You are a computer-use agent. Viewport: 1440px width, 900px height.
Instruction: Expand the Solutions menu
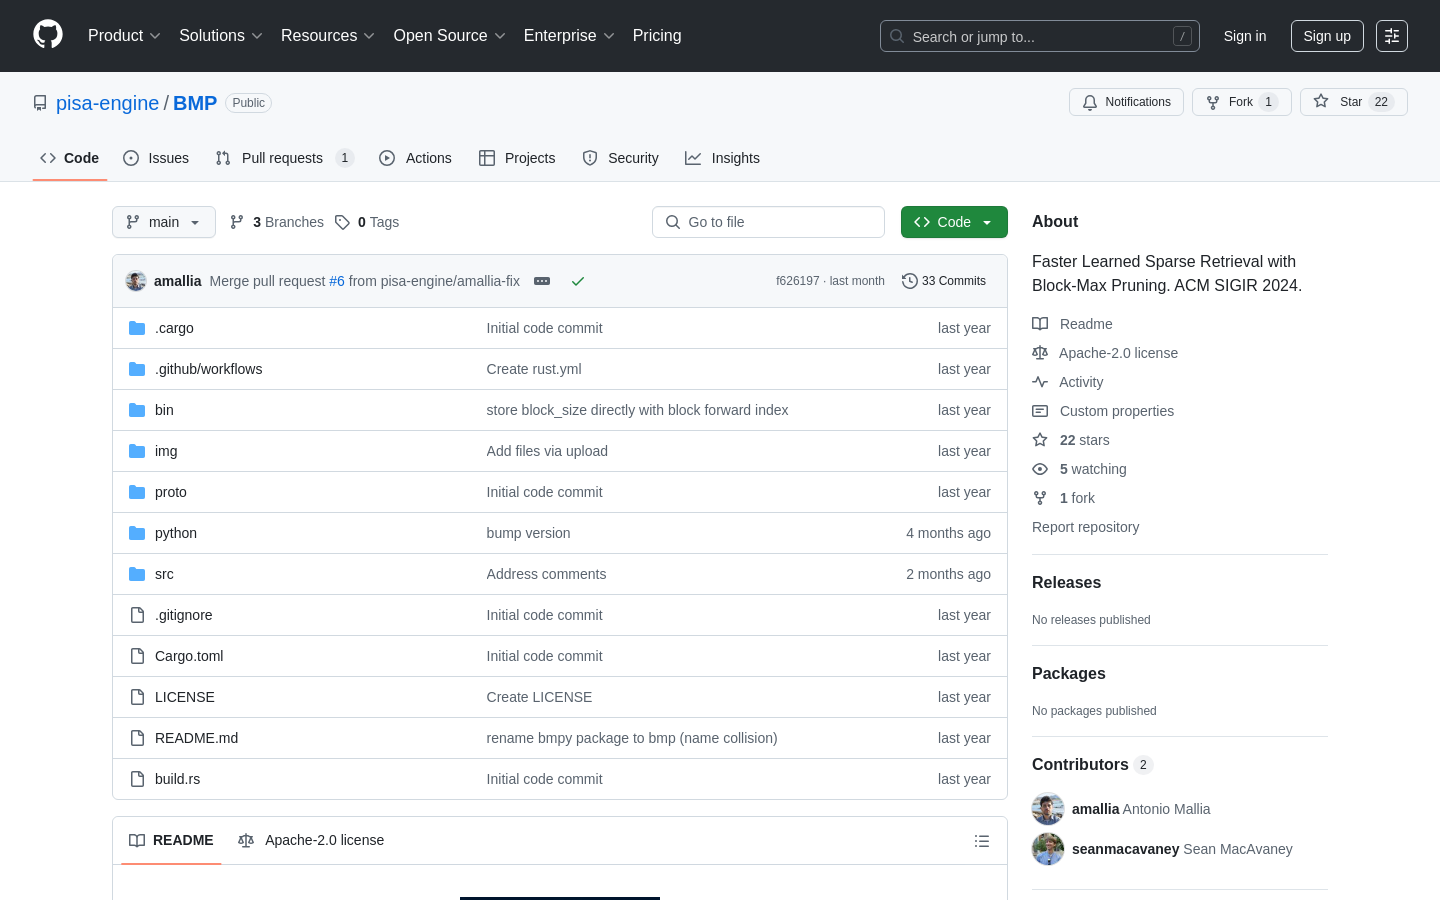(x=221, y=36)
